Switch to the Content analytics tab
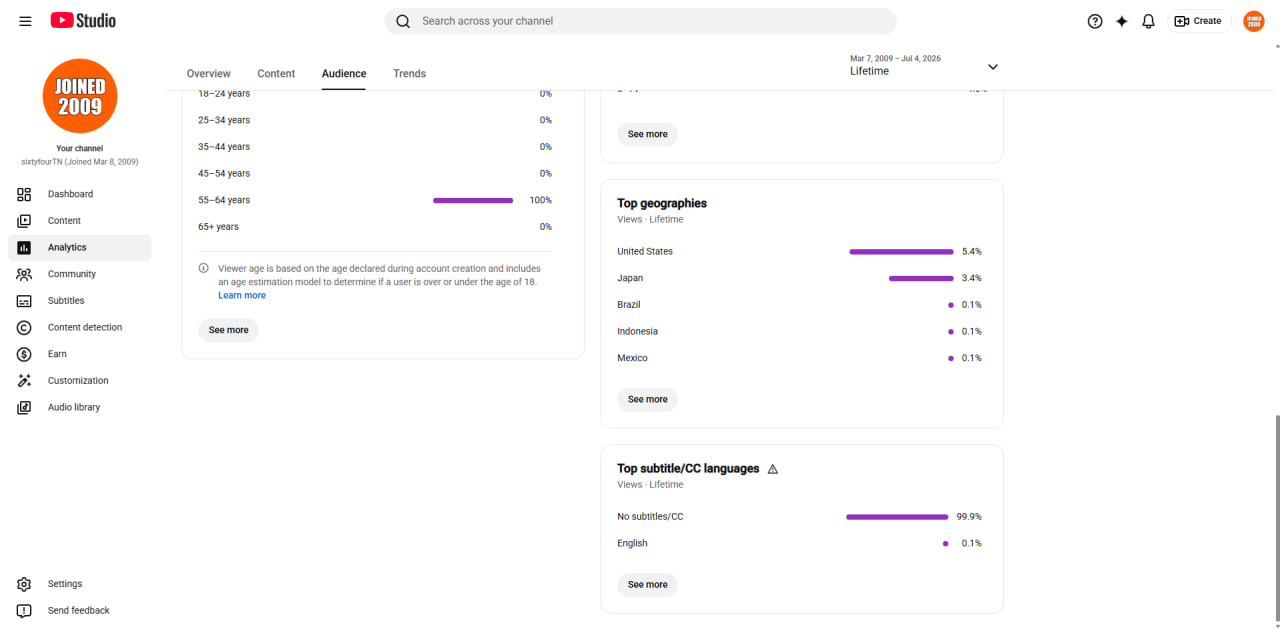The image size is (1280, 629). tap(276, 74)
